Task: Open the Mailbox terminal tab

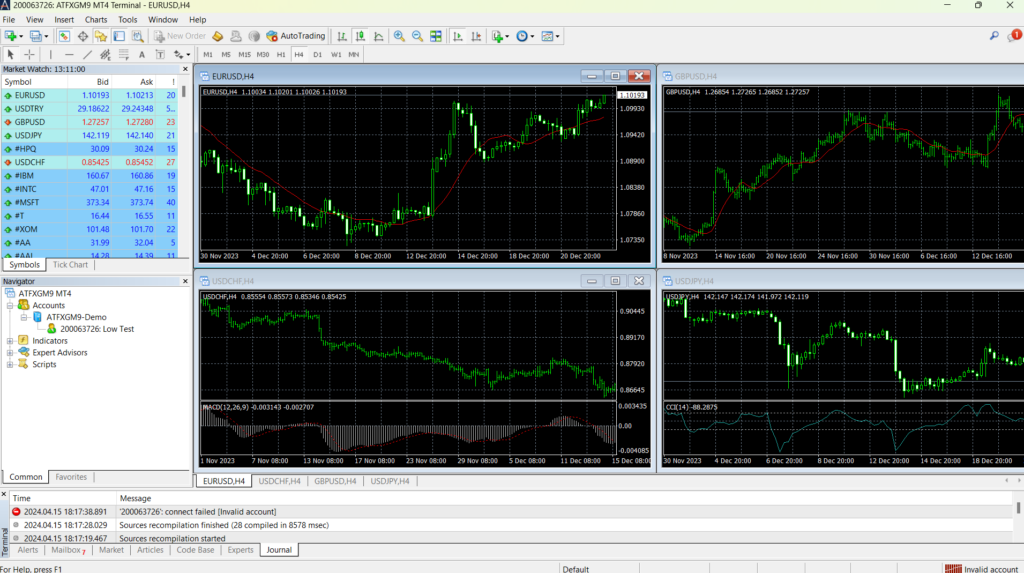Action: point(68,550)
